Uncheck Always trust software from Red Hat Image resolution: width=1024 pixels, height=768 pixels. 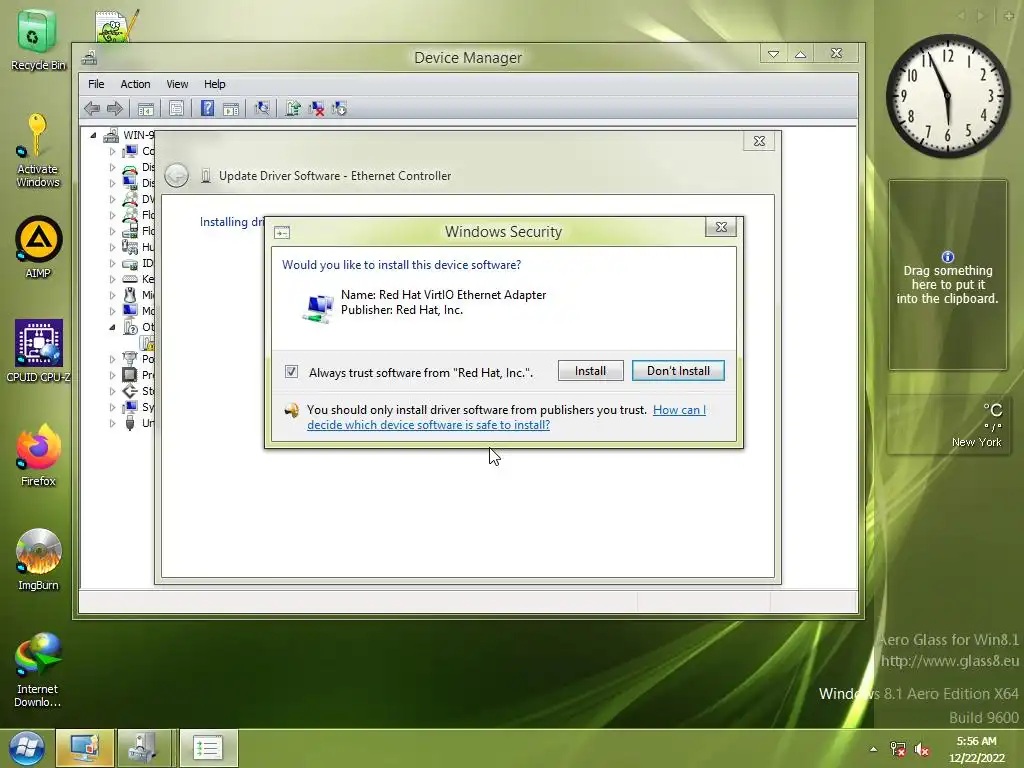coord(291,372)
